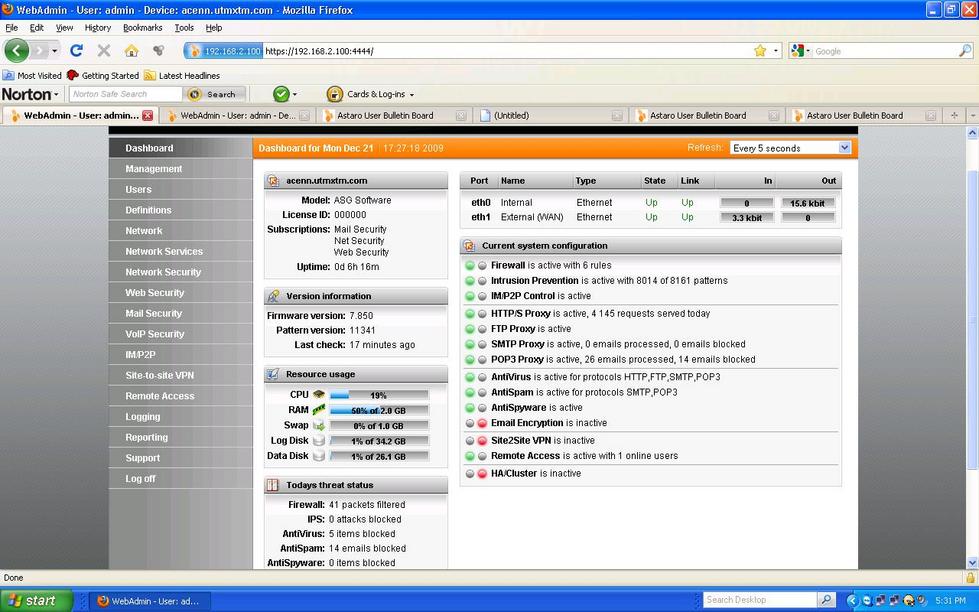979x612 pixels.
Task: Click the Windows Start button
Action: [36, 600]
